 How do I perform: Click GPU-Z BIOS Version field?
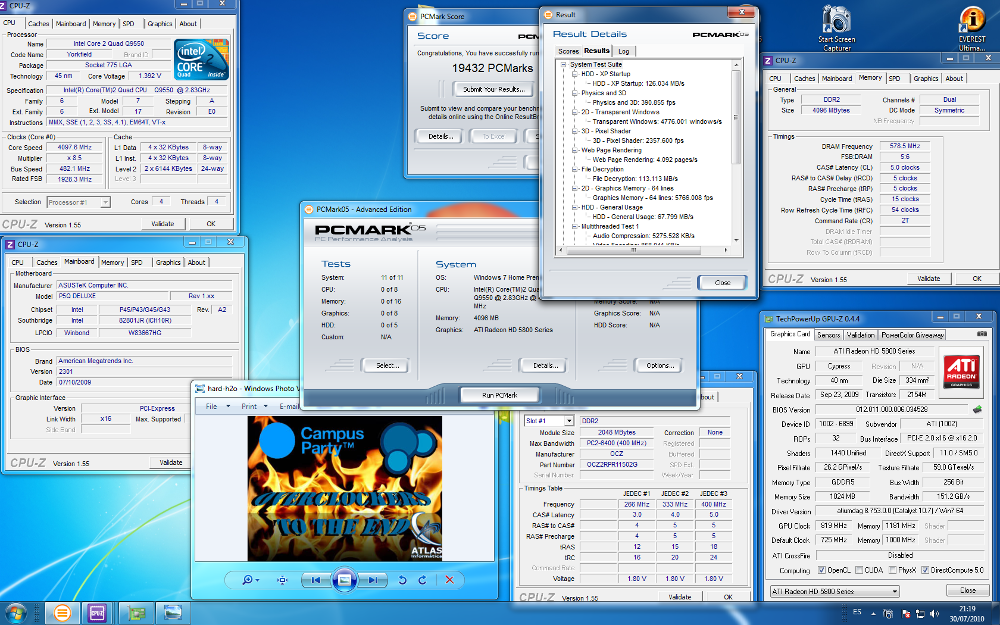tap(892, 409)
